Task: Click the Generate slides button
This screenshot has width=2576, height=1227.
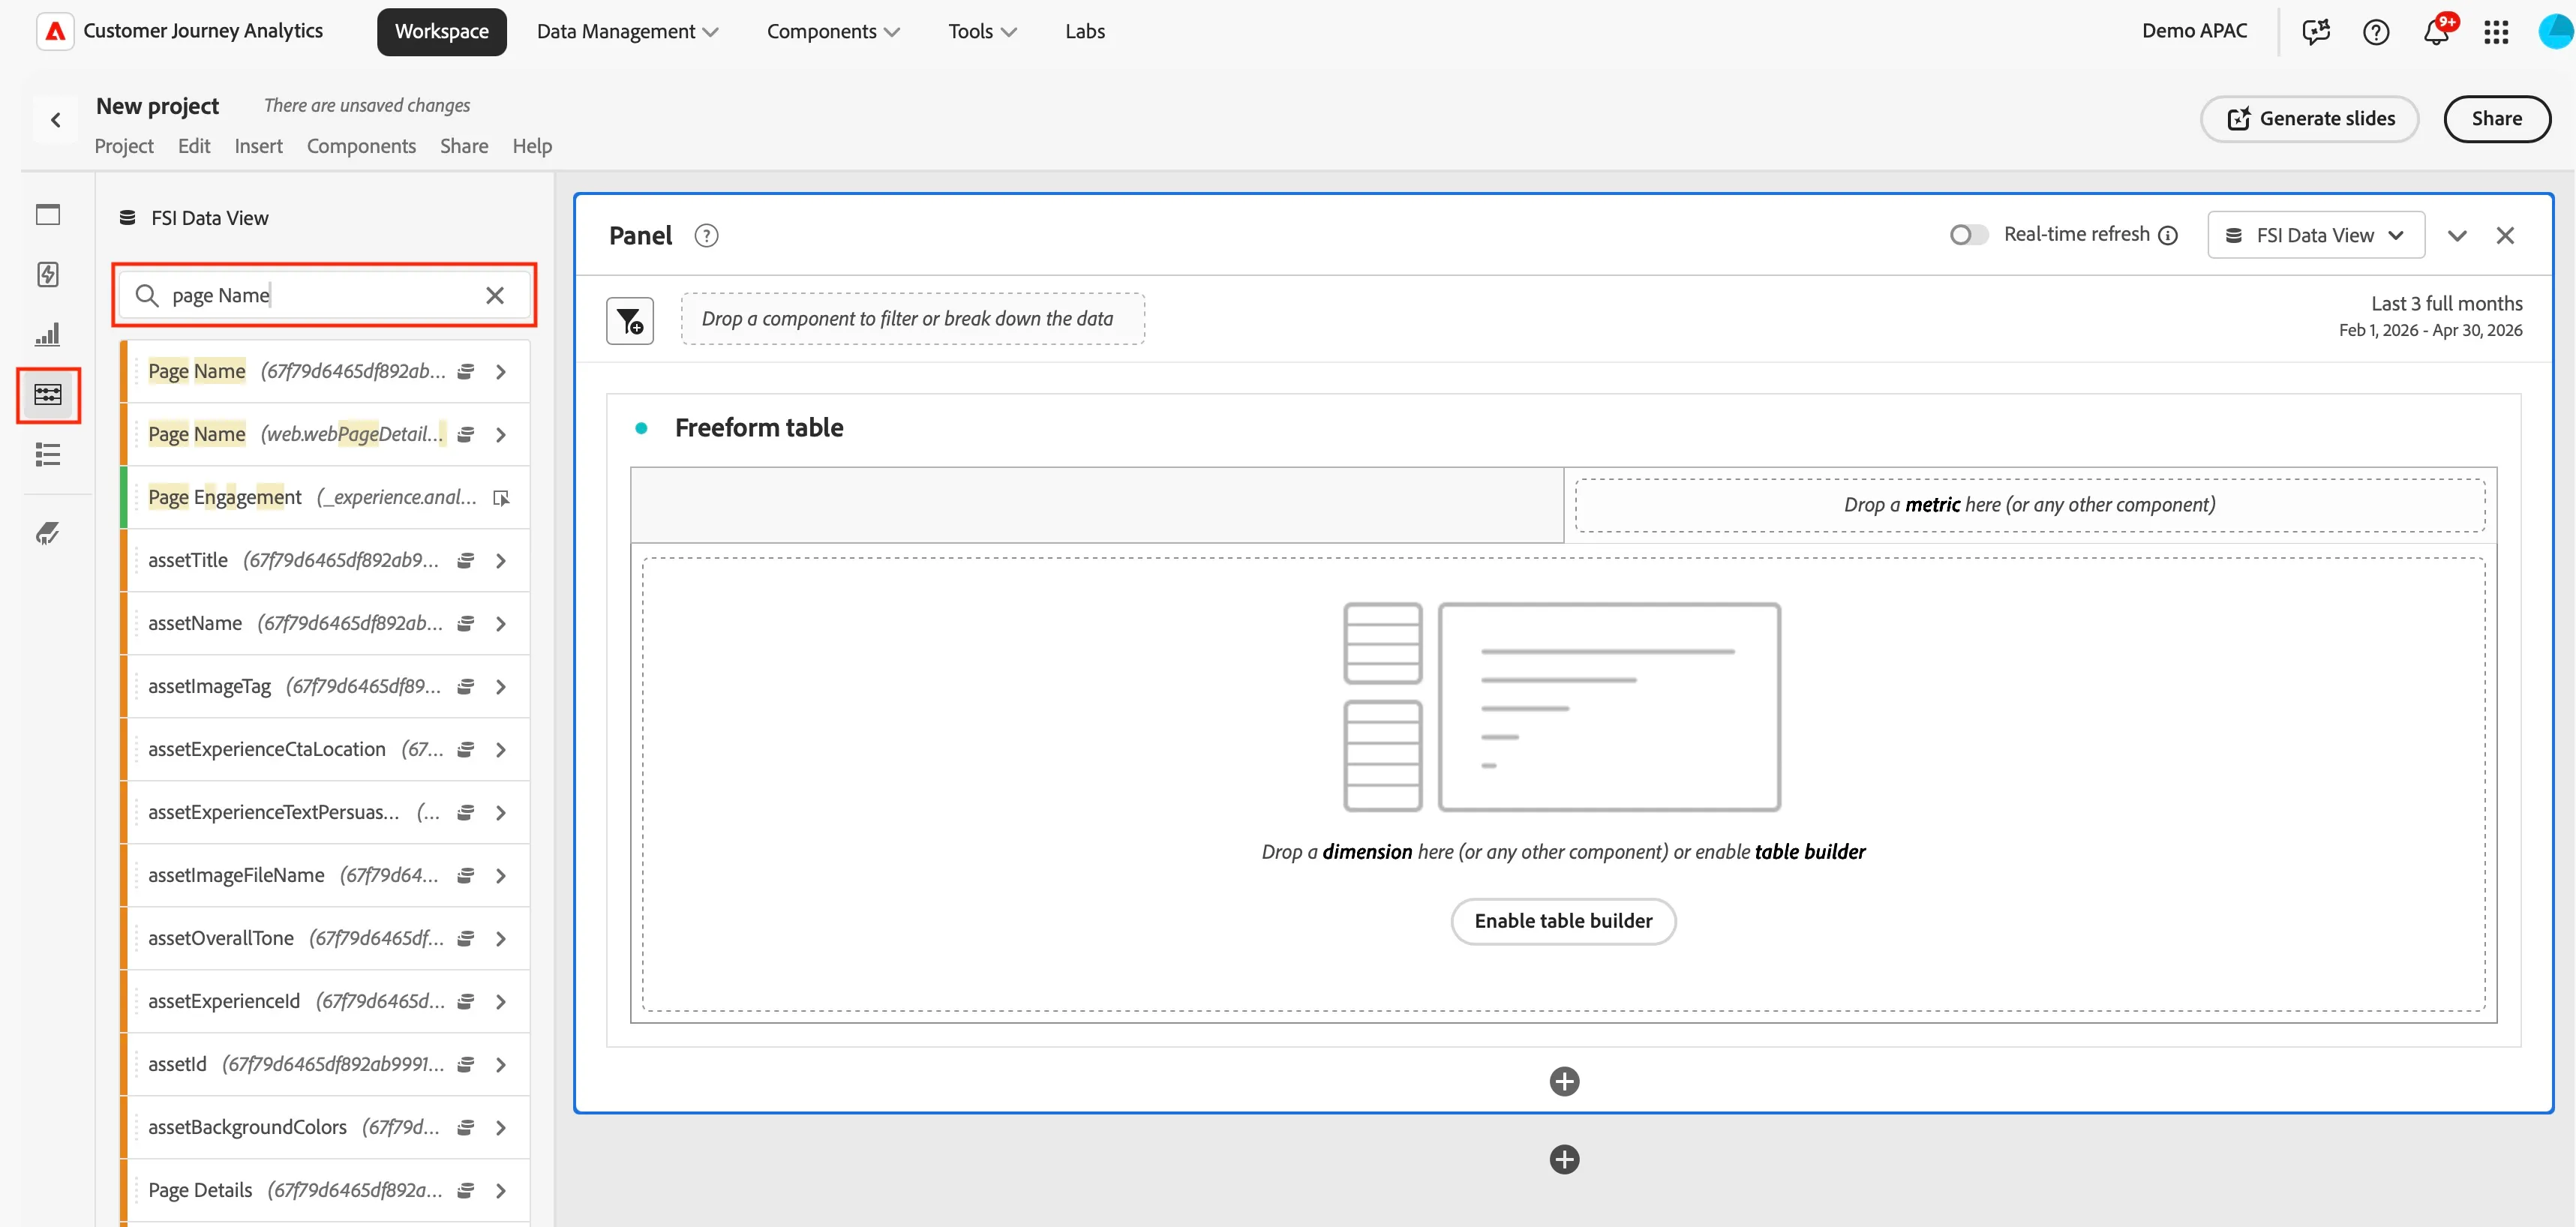Action: point(2309,119)
